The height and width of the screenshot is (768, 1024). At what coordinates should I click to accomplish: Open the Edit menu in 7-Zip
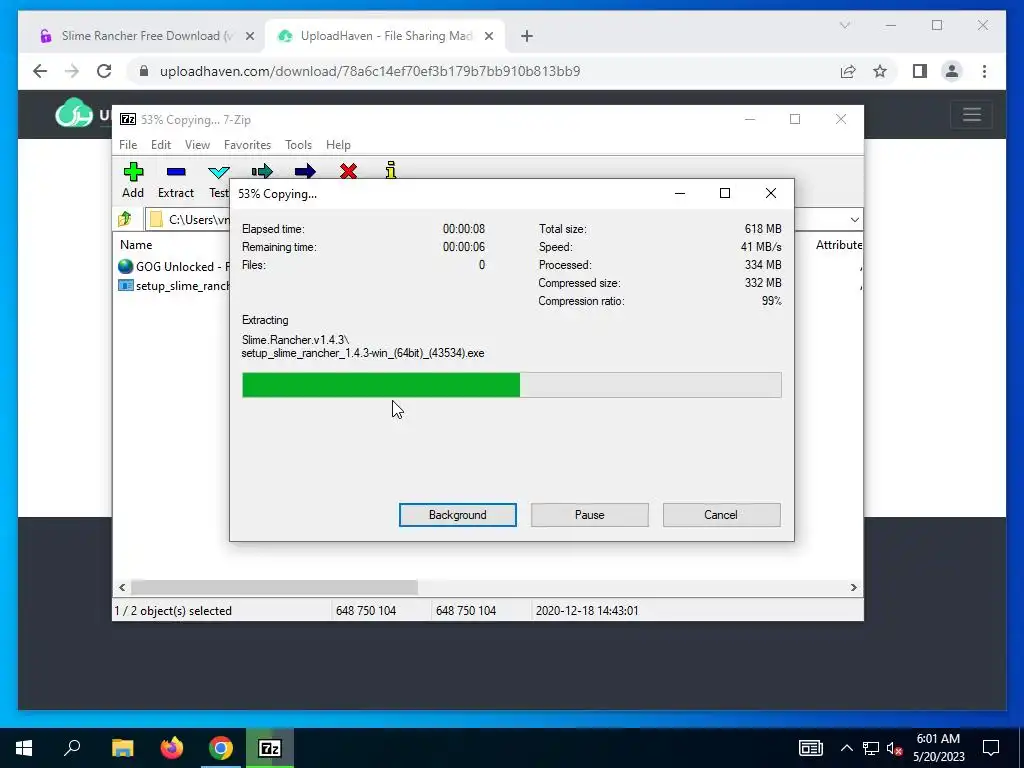161,145
